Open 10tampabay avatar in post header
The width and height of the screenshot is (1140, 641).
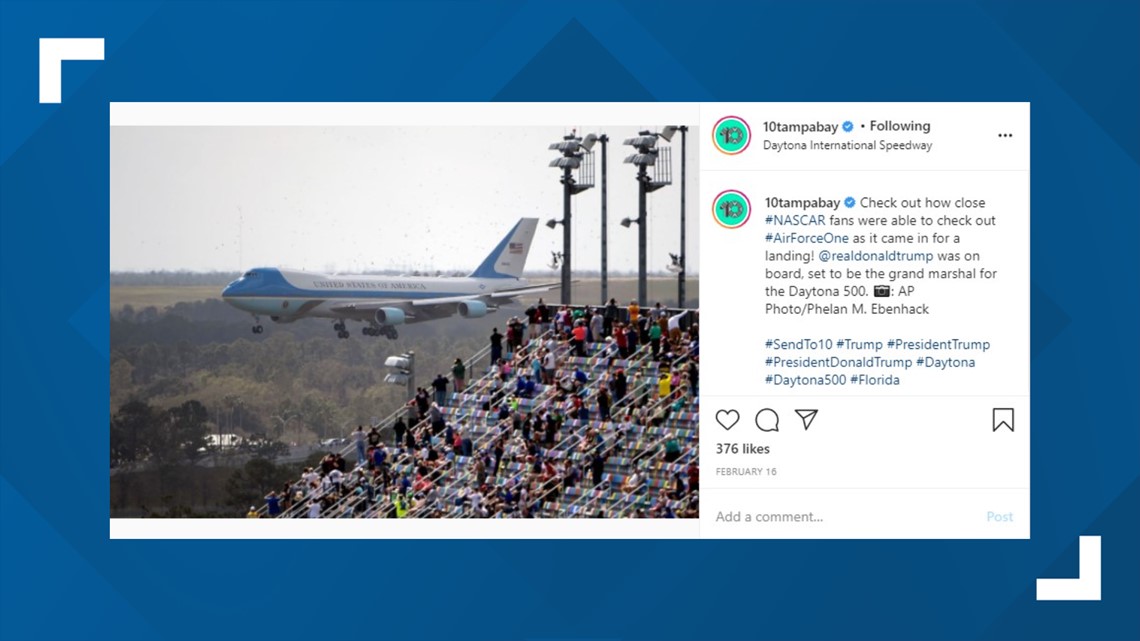(x=731, y=135)
